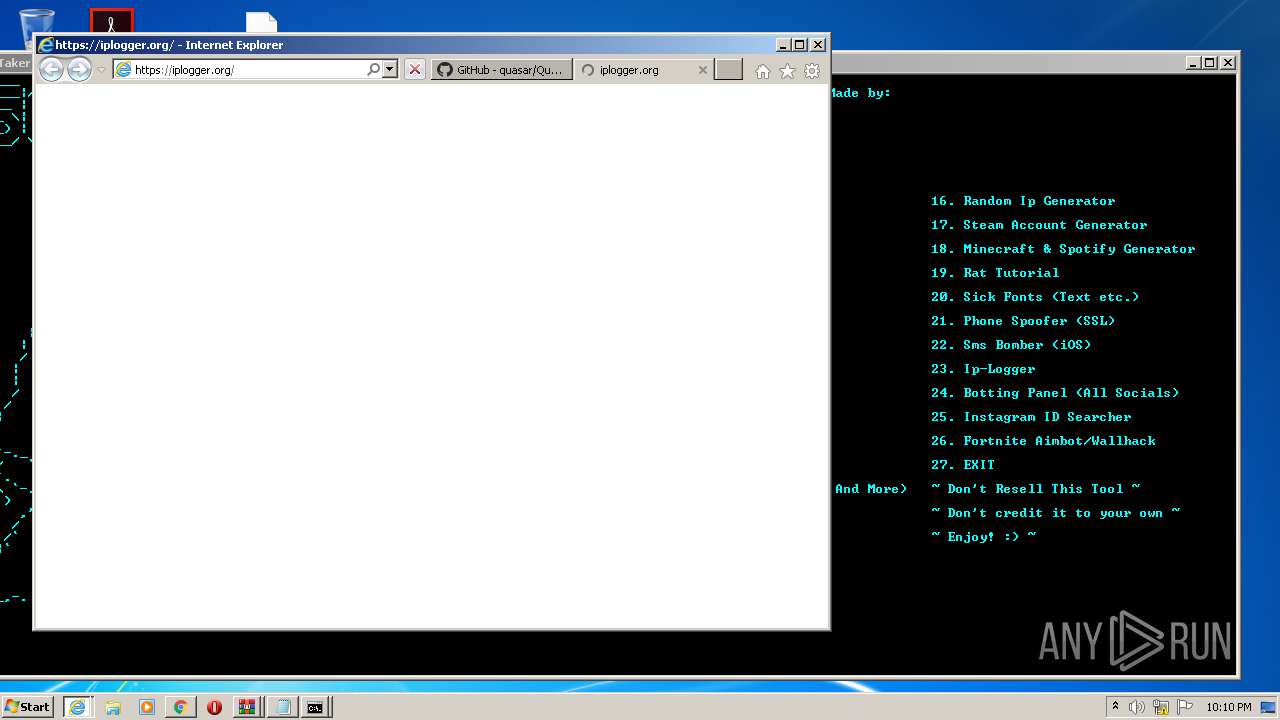1280x720 pixels.
Task: Click '18. Minecraft & Spotify Generator' line
Action: 1063,249
